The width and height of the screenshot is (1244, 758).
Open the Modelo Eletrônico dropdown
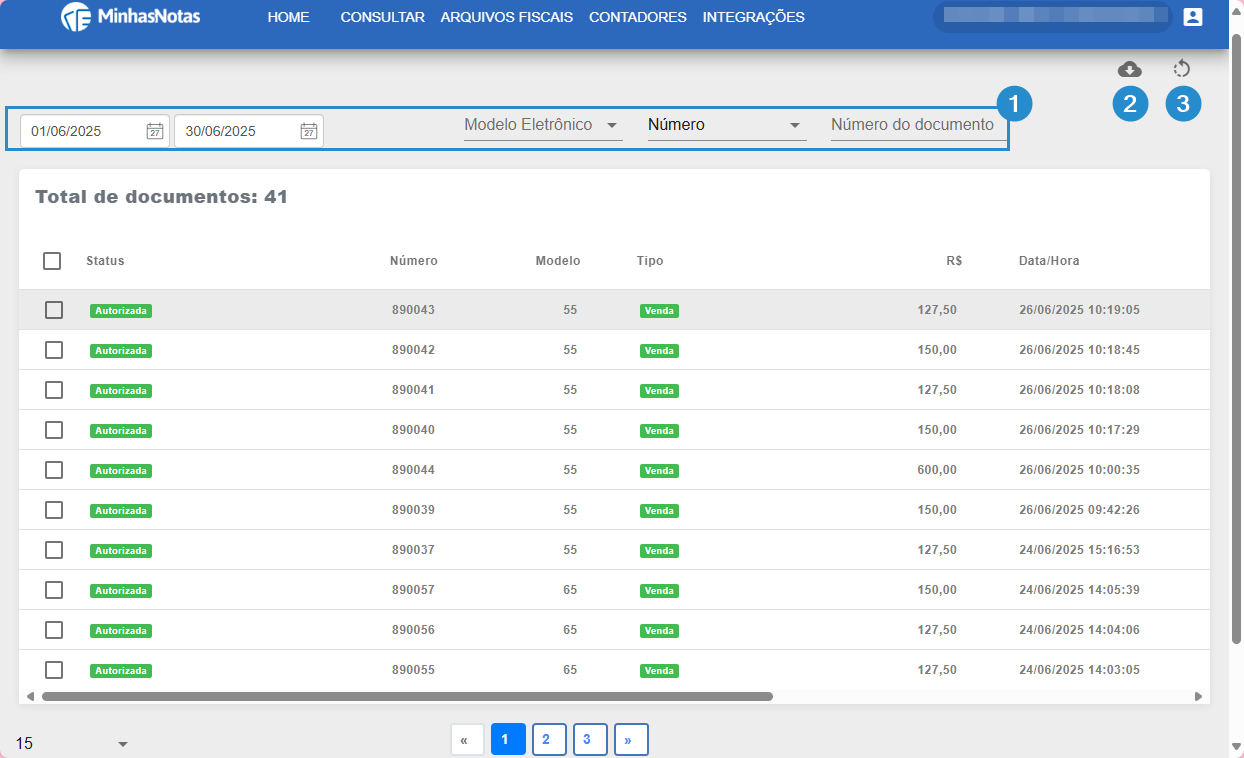click(x=543, y=126)
